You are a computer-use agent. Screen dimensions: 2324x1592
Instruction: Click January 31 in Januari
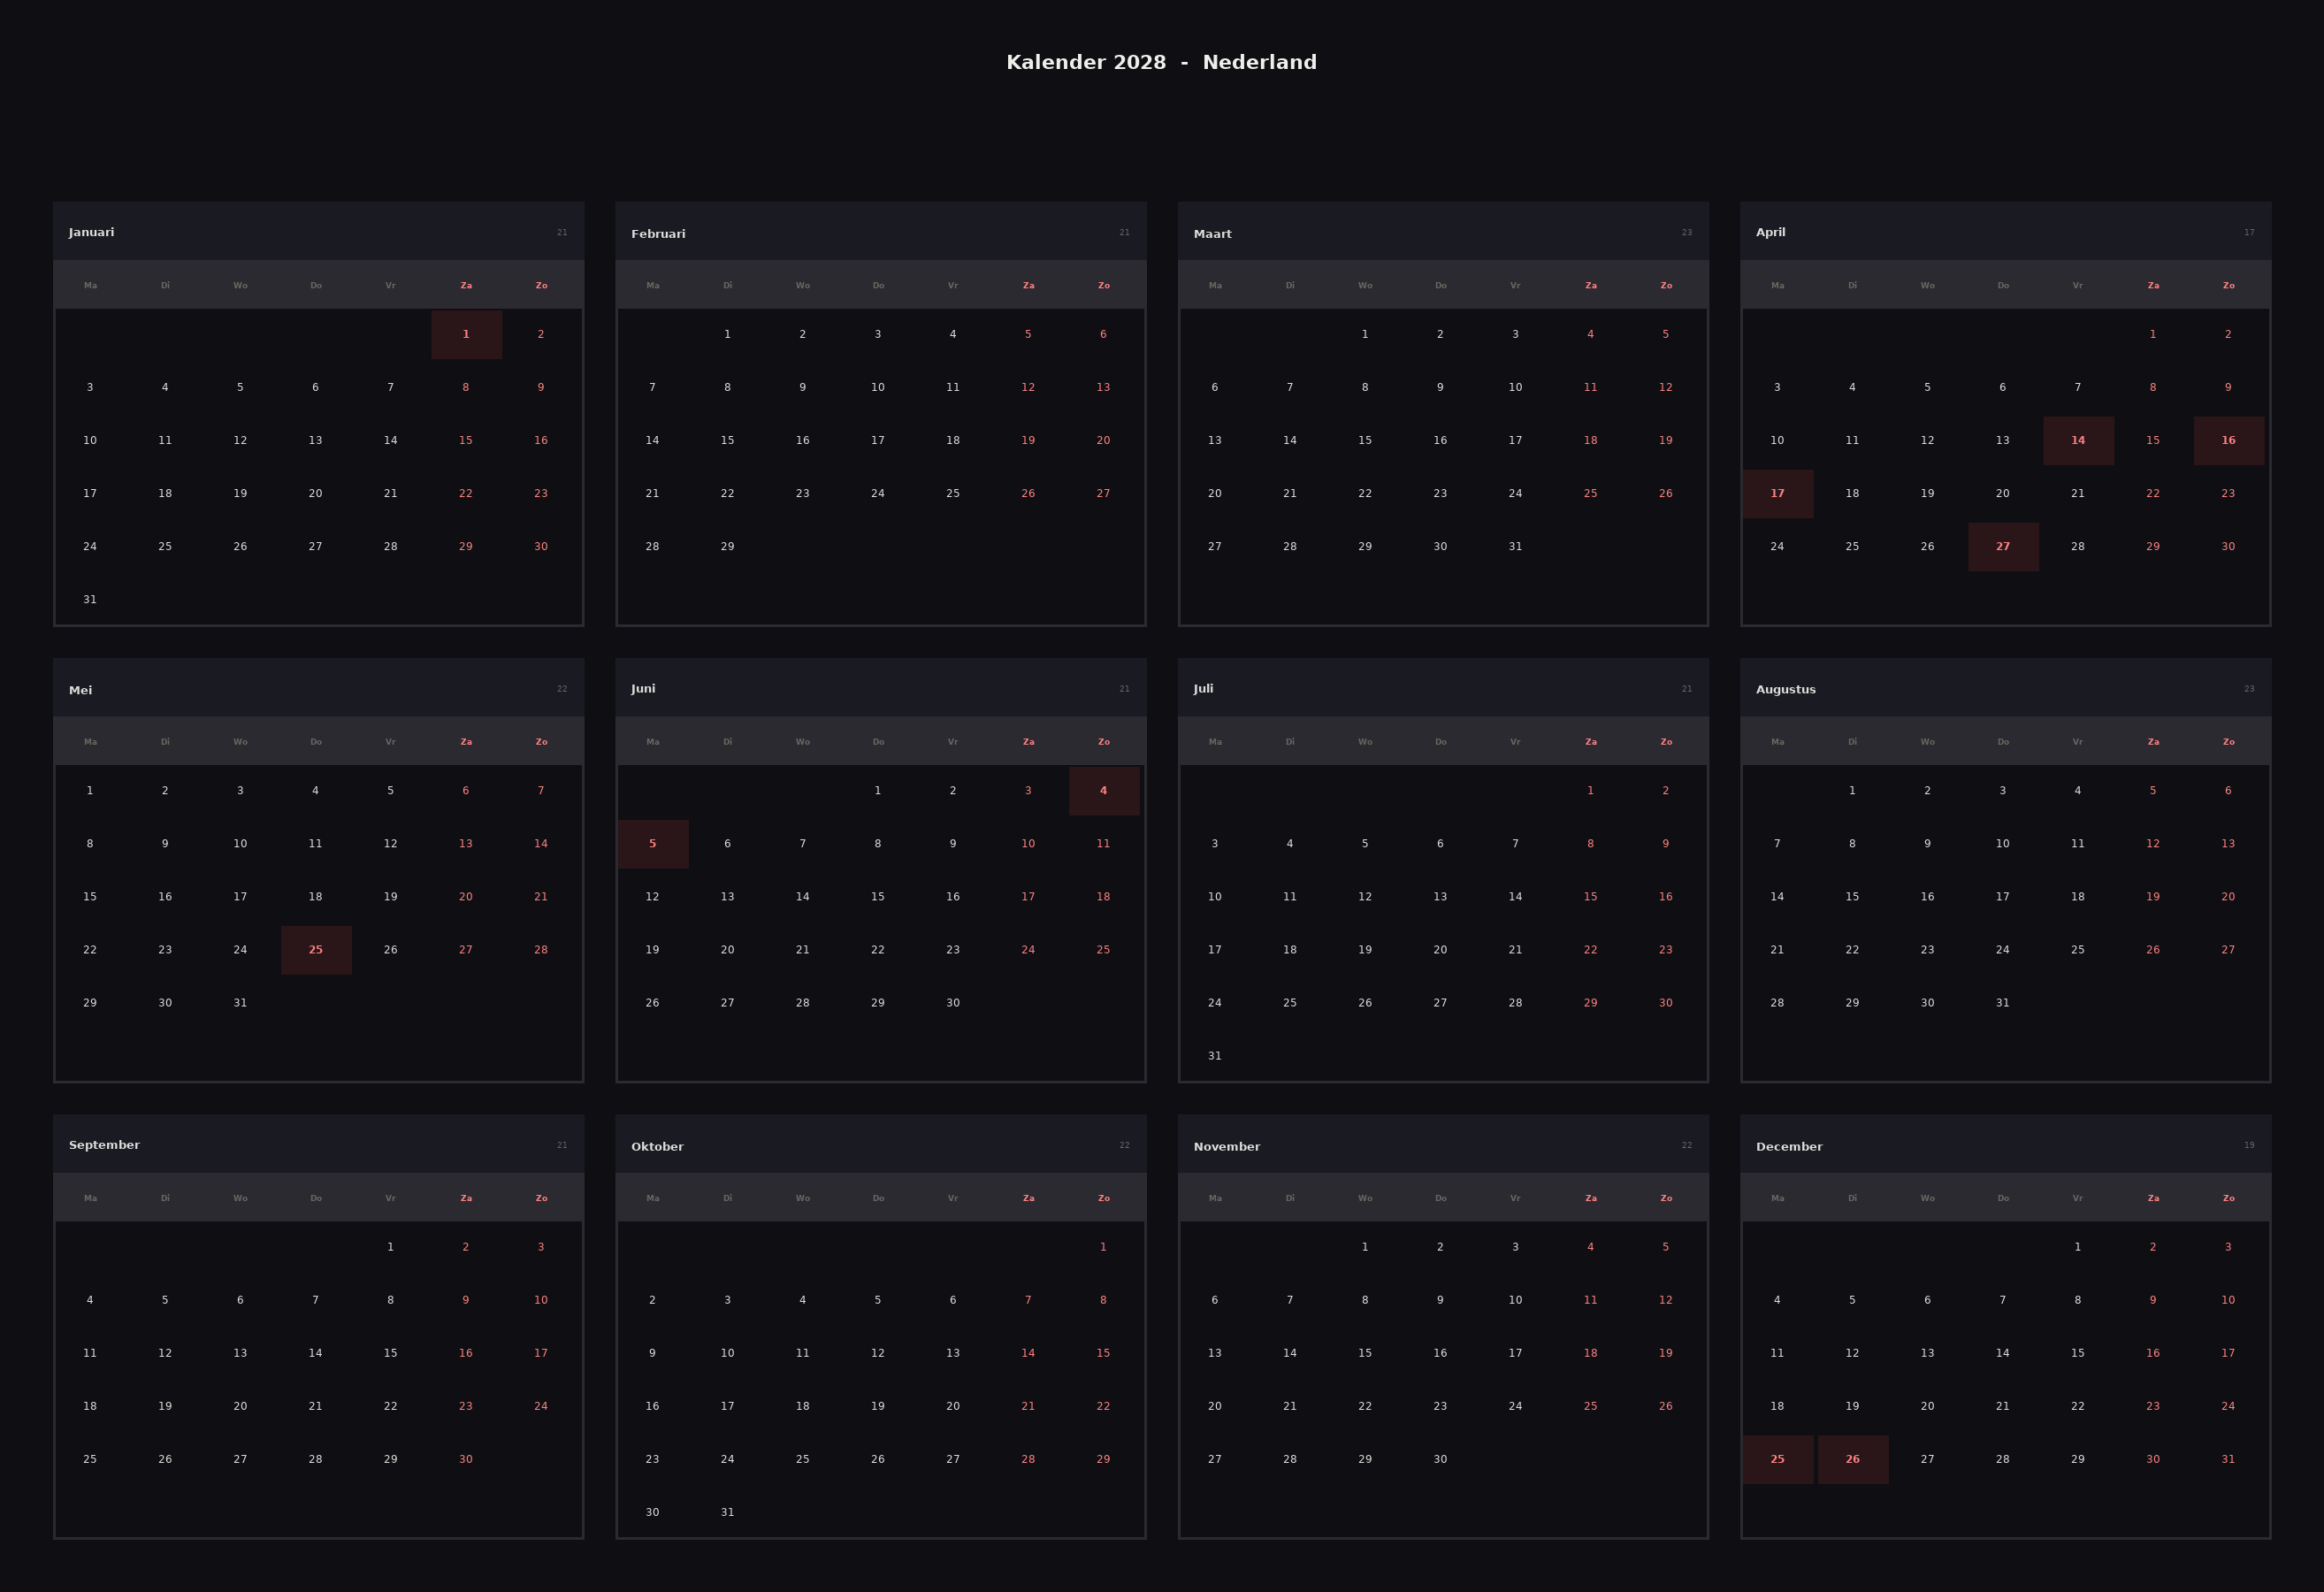tap(90, 599)
